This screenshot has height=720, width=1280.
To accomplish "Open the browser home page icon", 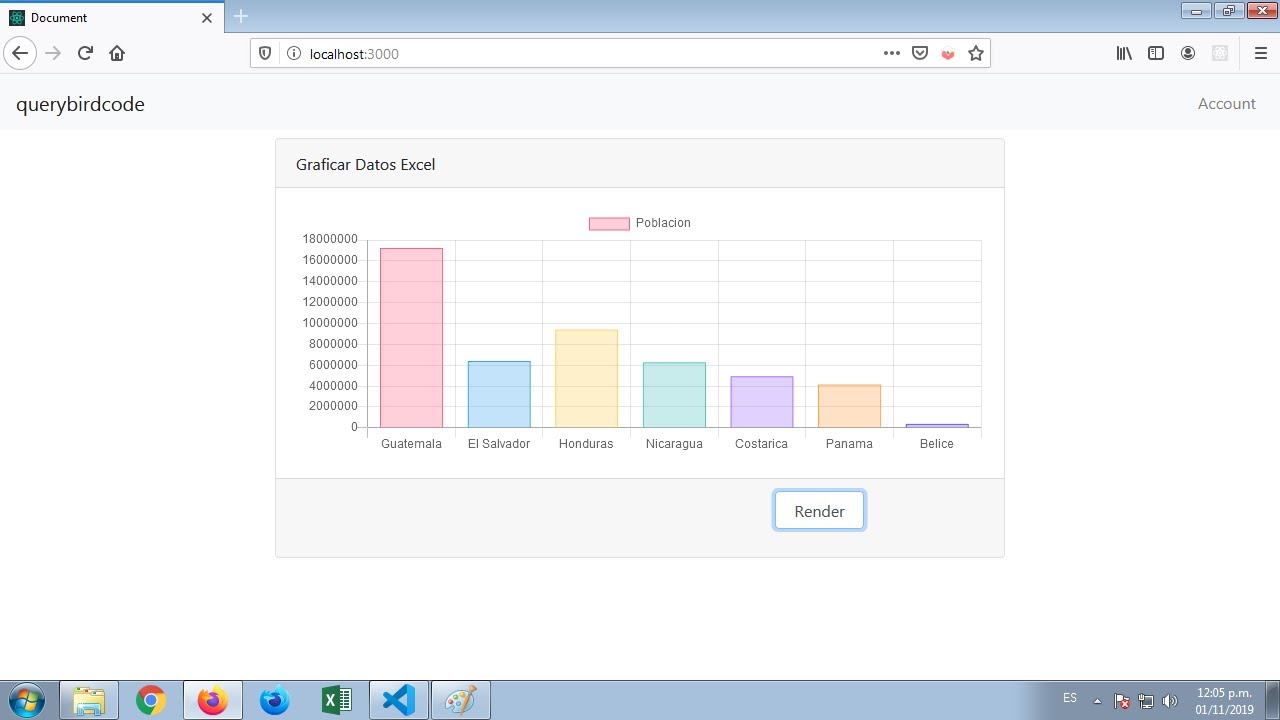I will point(117,53).
